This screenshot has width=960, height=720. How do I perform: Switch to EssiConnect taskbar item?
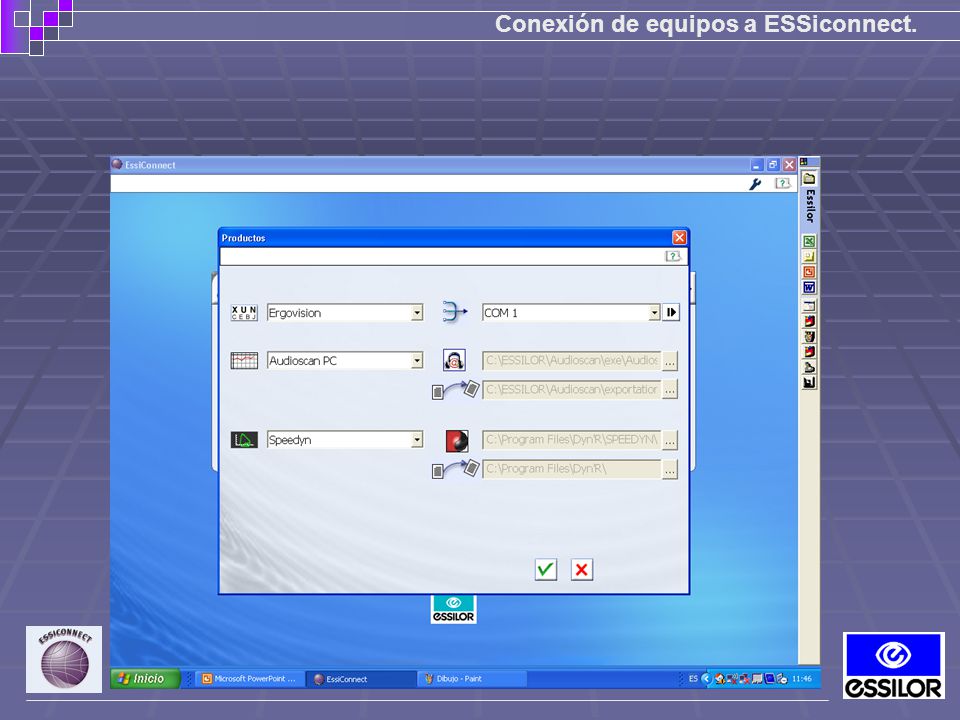tap(360, 678)
